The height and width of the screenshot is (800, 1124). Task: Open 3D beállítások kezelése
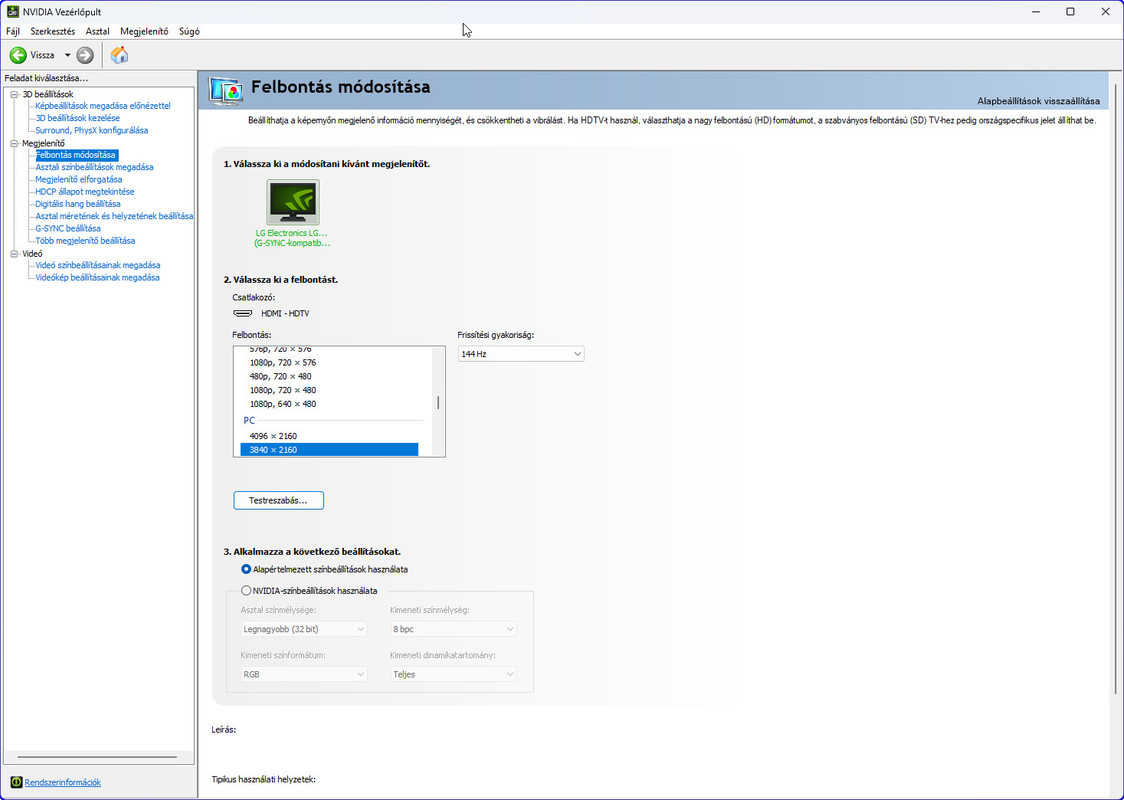[77, 118]
